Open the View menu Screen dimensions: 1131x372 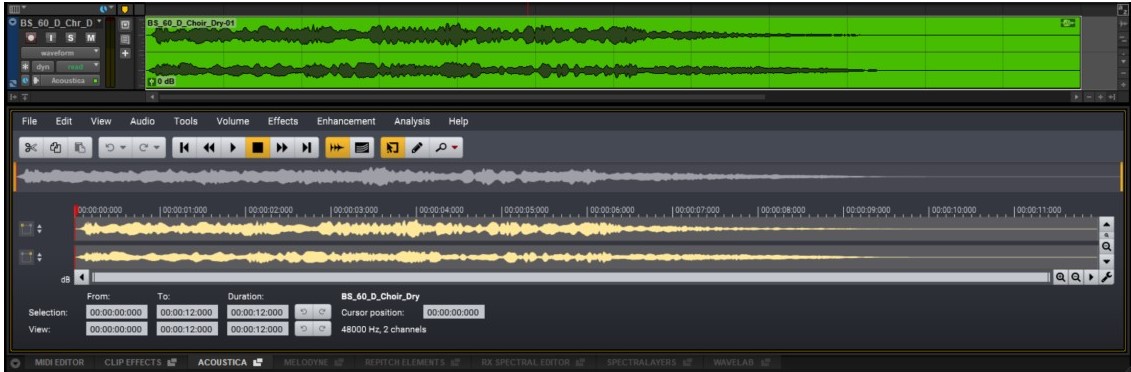click(x=101, y=121)
